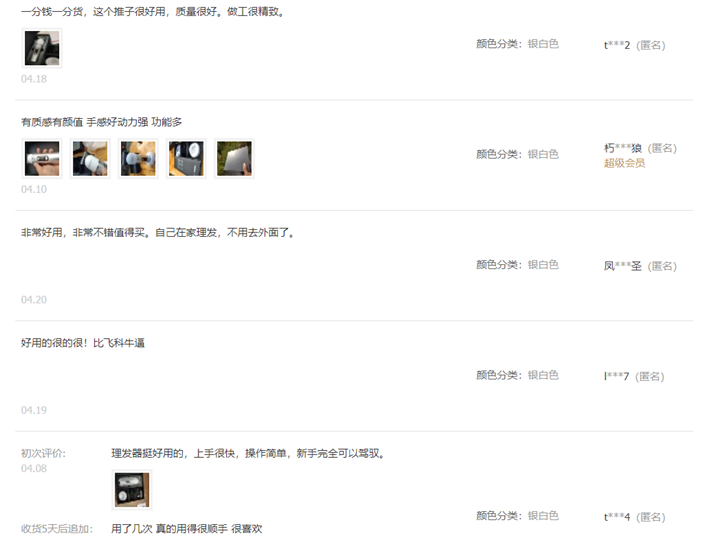726x546 pixels.
Task: Open first photo of hand-held clipper review
Action: 42,158
